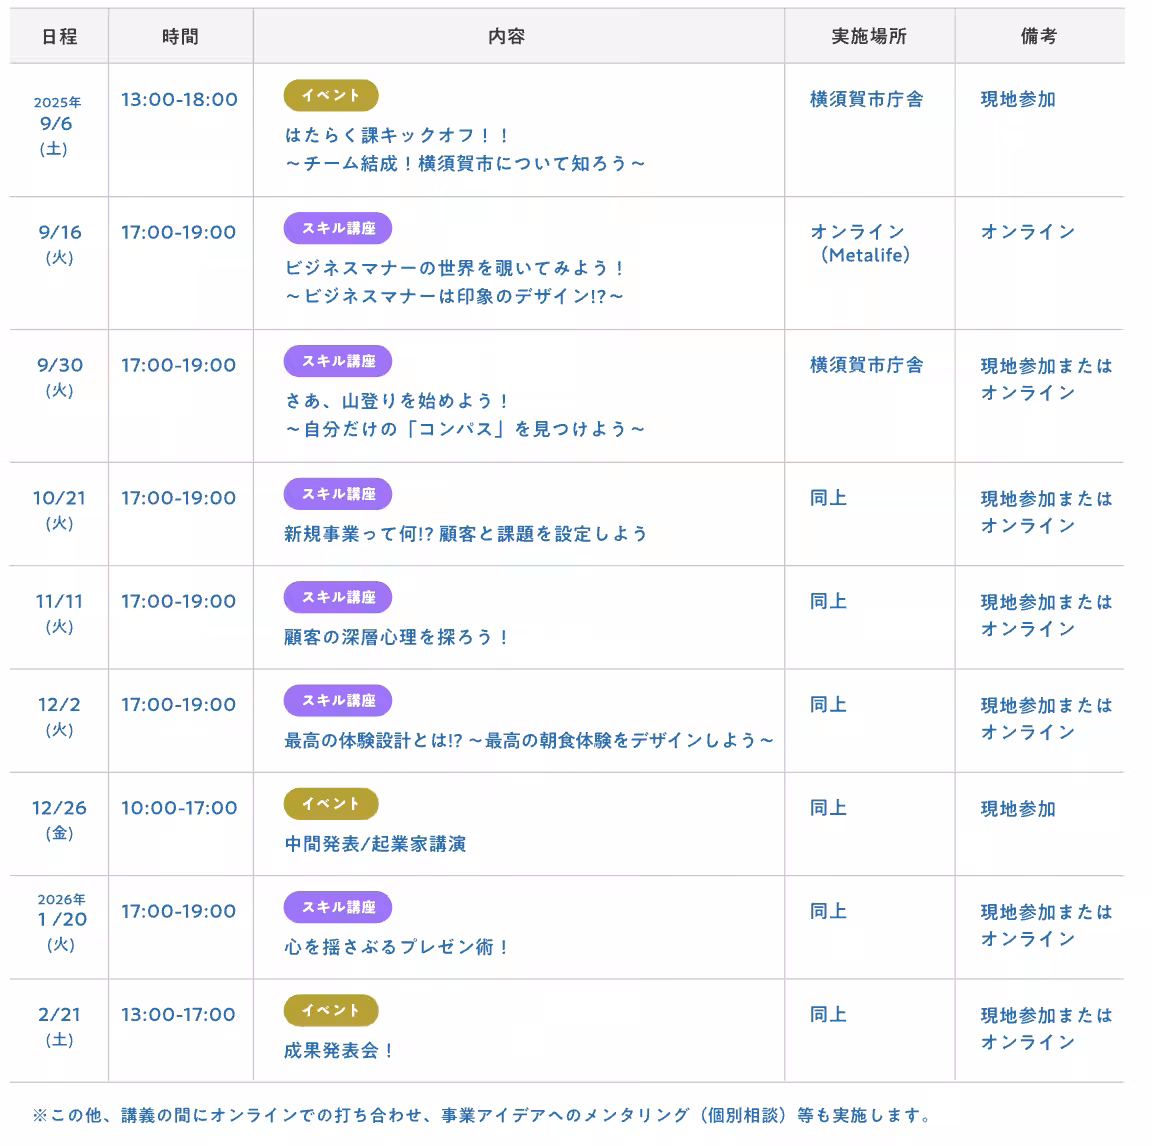Click the イベント badge for the 12/26 interim presentation

332,804
